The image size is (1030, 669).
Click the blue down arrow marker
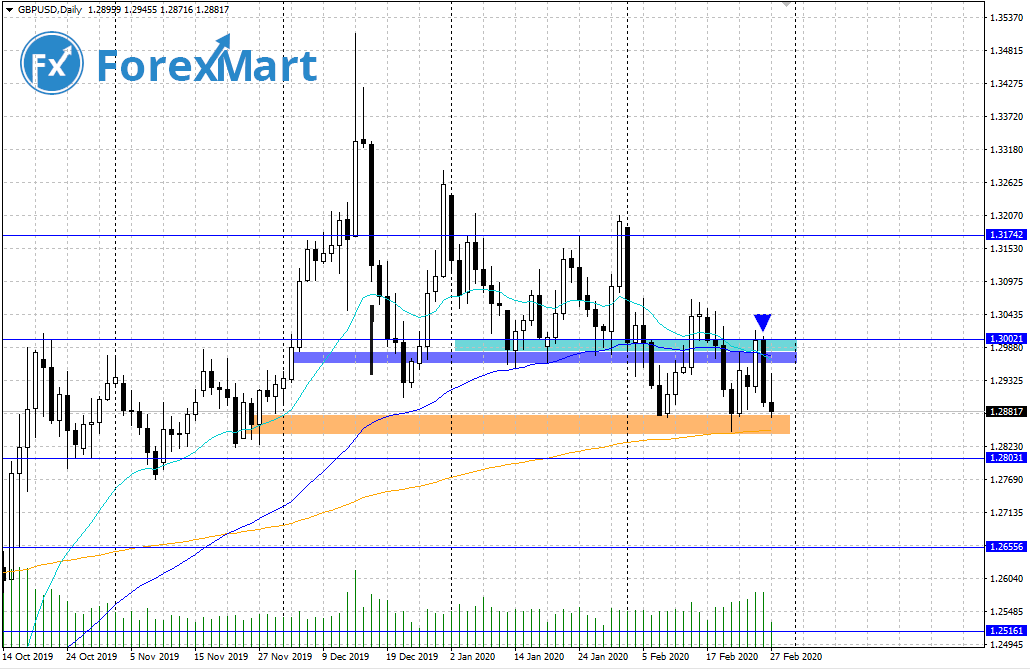763,322
